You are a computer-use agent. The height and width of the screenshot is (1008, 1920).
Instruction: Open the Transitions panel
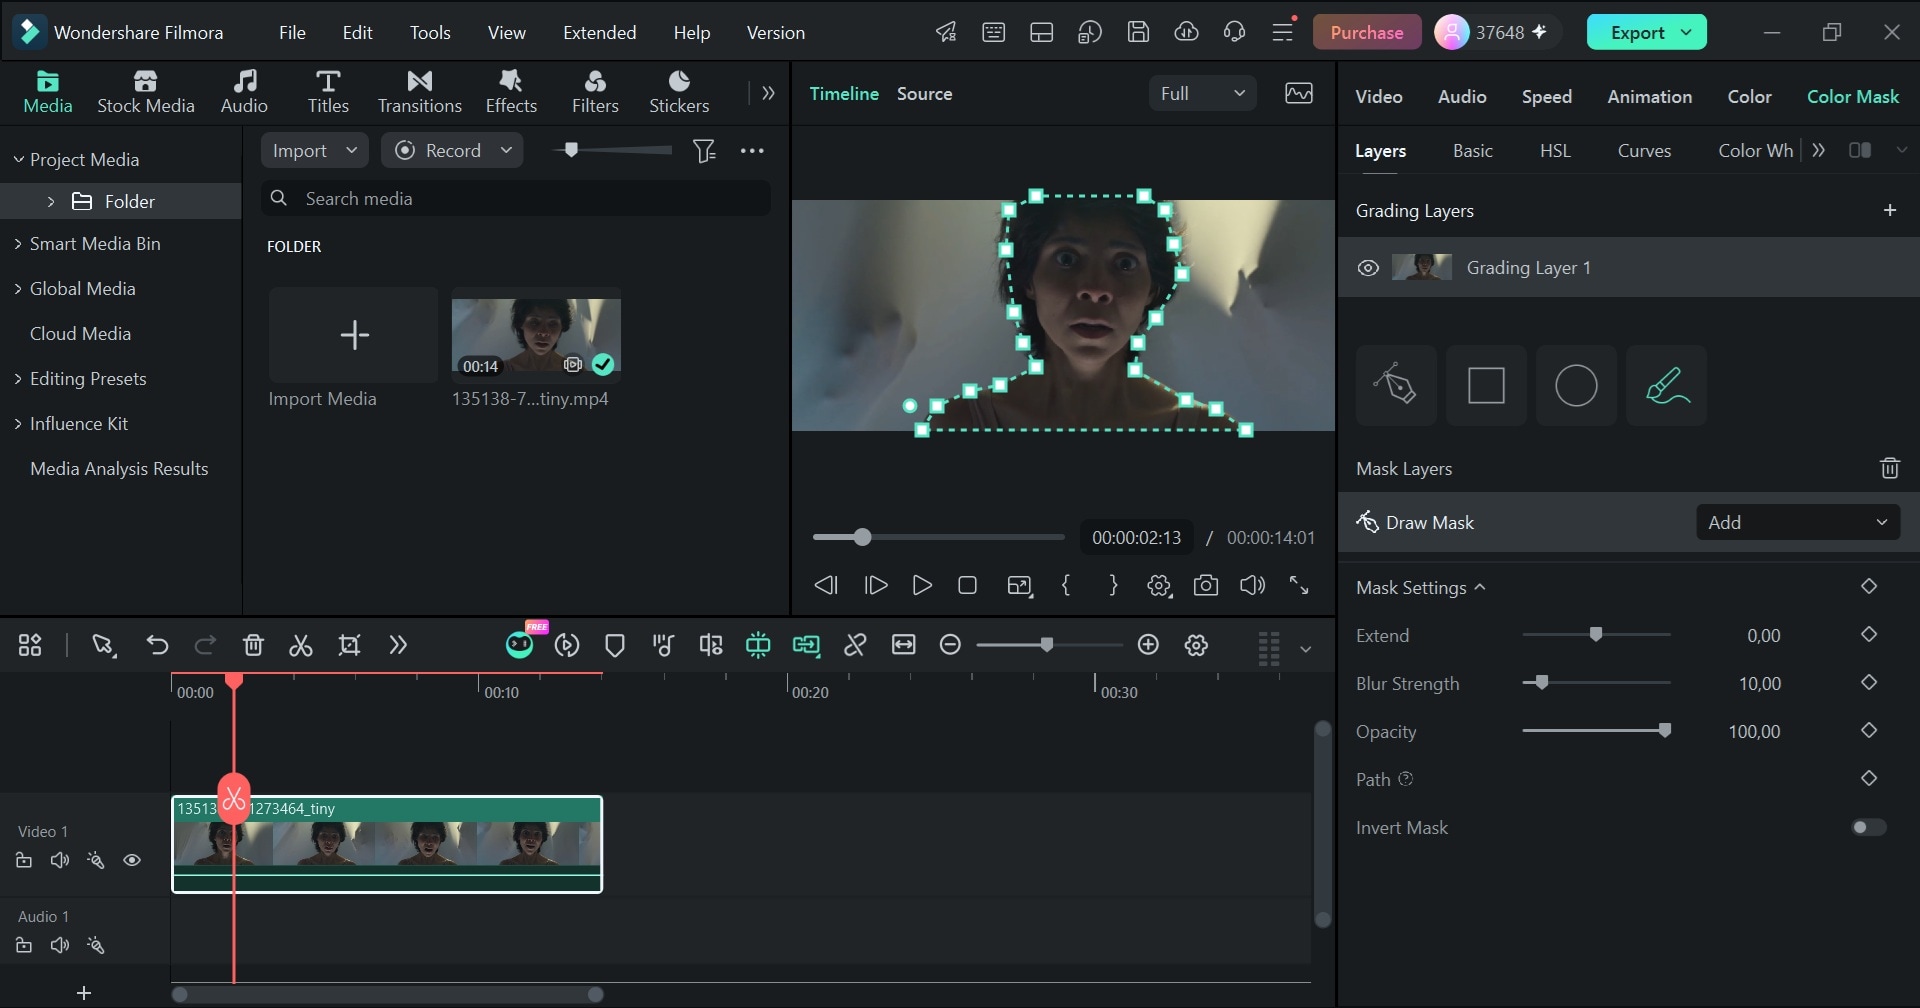pyautogui.click(x=420, y=92)
